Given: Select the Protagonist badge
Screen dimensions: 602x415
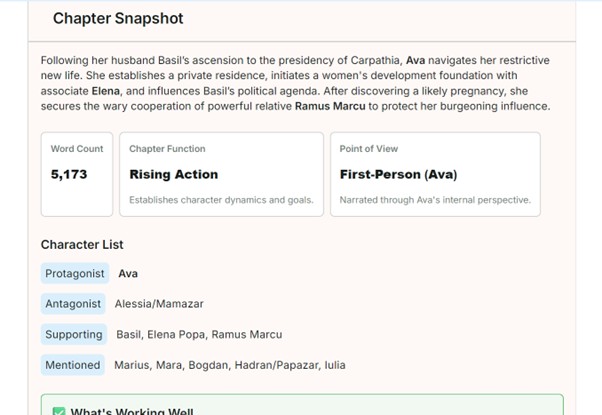Looking at the screenshot, I should (75, 274).
